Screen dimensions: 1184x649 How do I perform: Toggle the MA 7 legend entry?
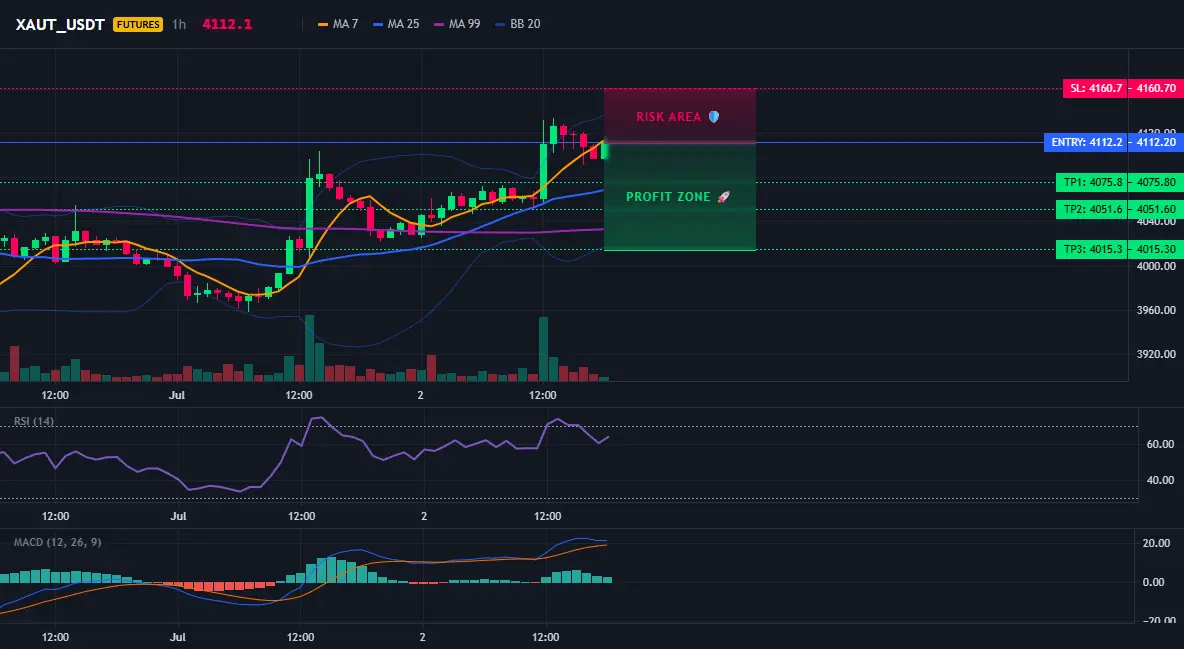tap(338, 24)
